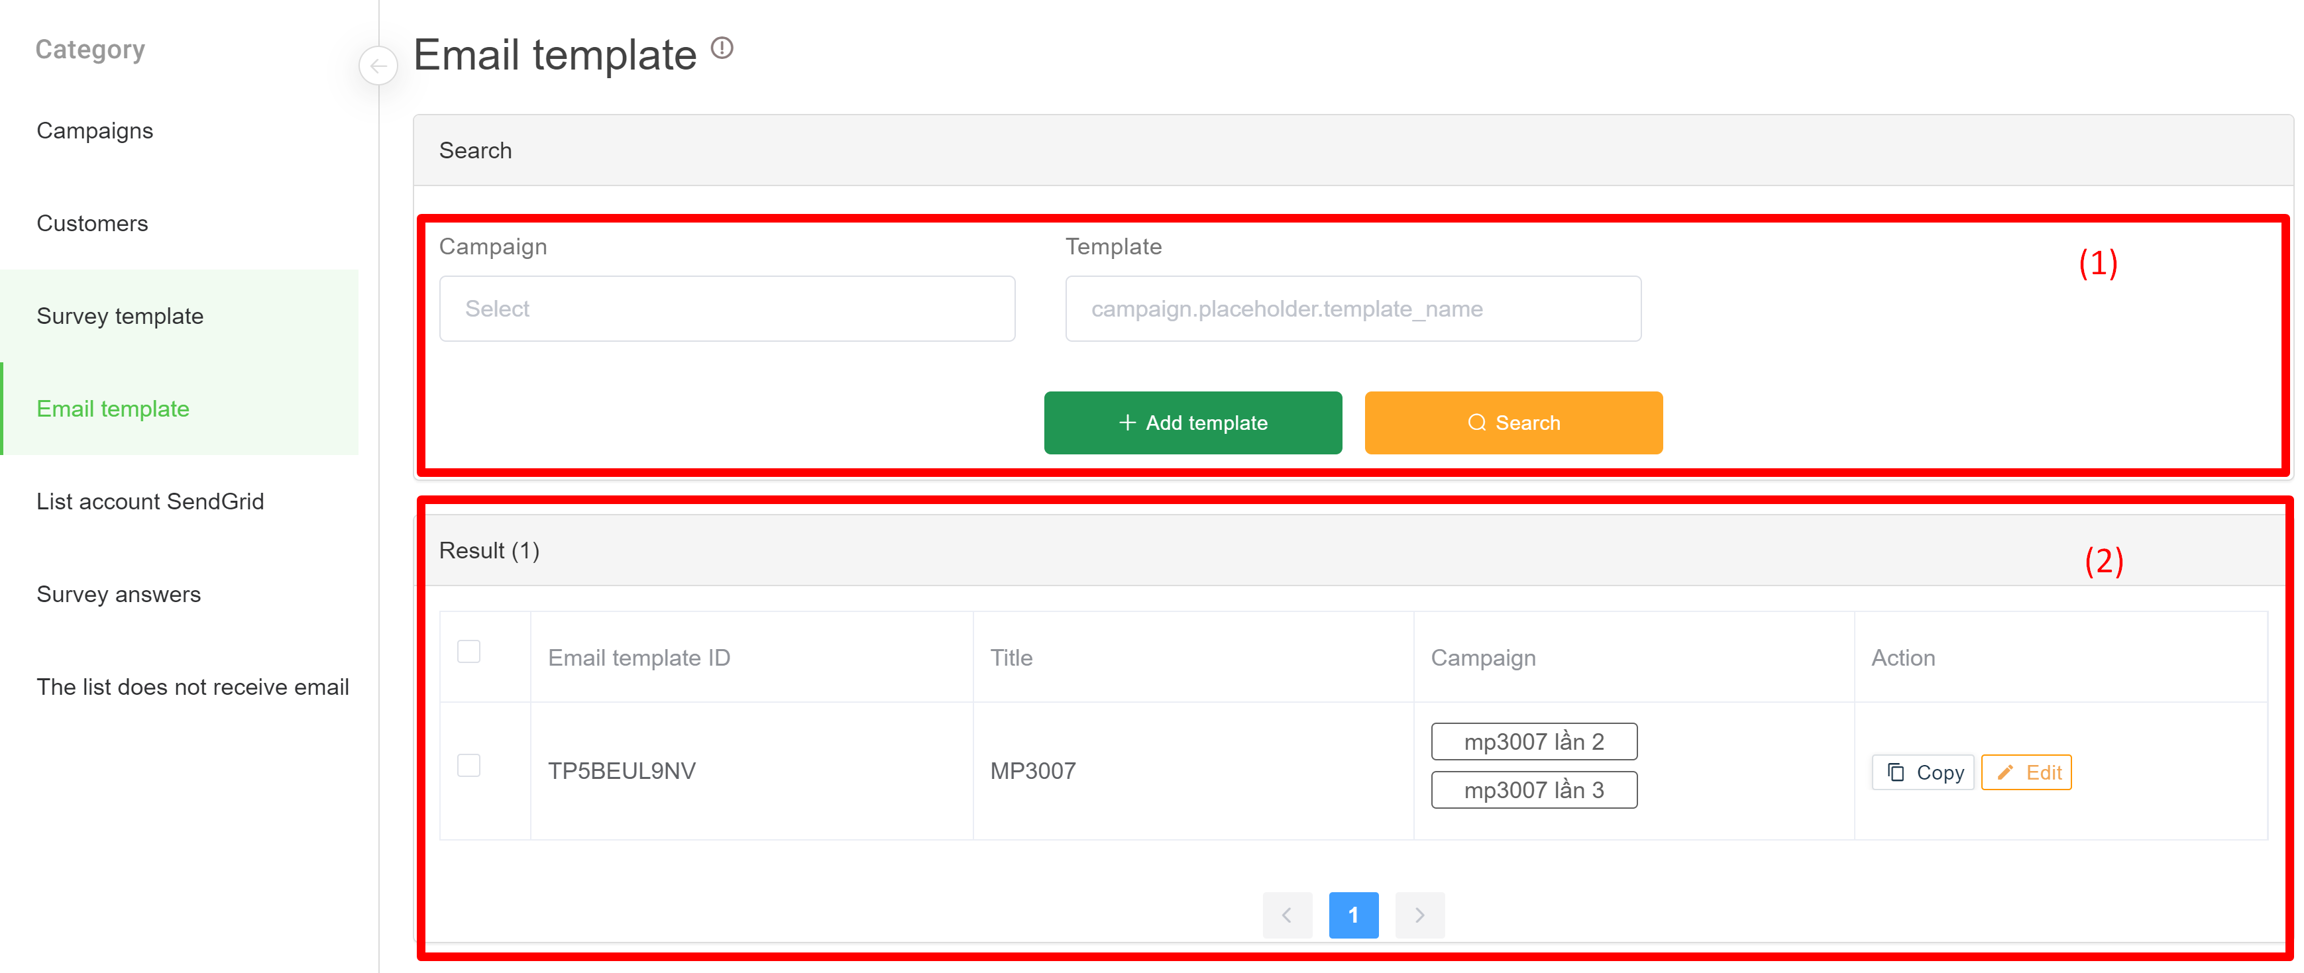This screenshot has width=2304, height=973.
Task: Click the sidebar collapse arrow icon
Action: pyautogui.click(x=378, y=66)
